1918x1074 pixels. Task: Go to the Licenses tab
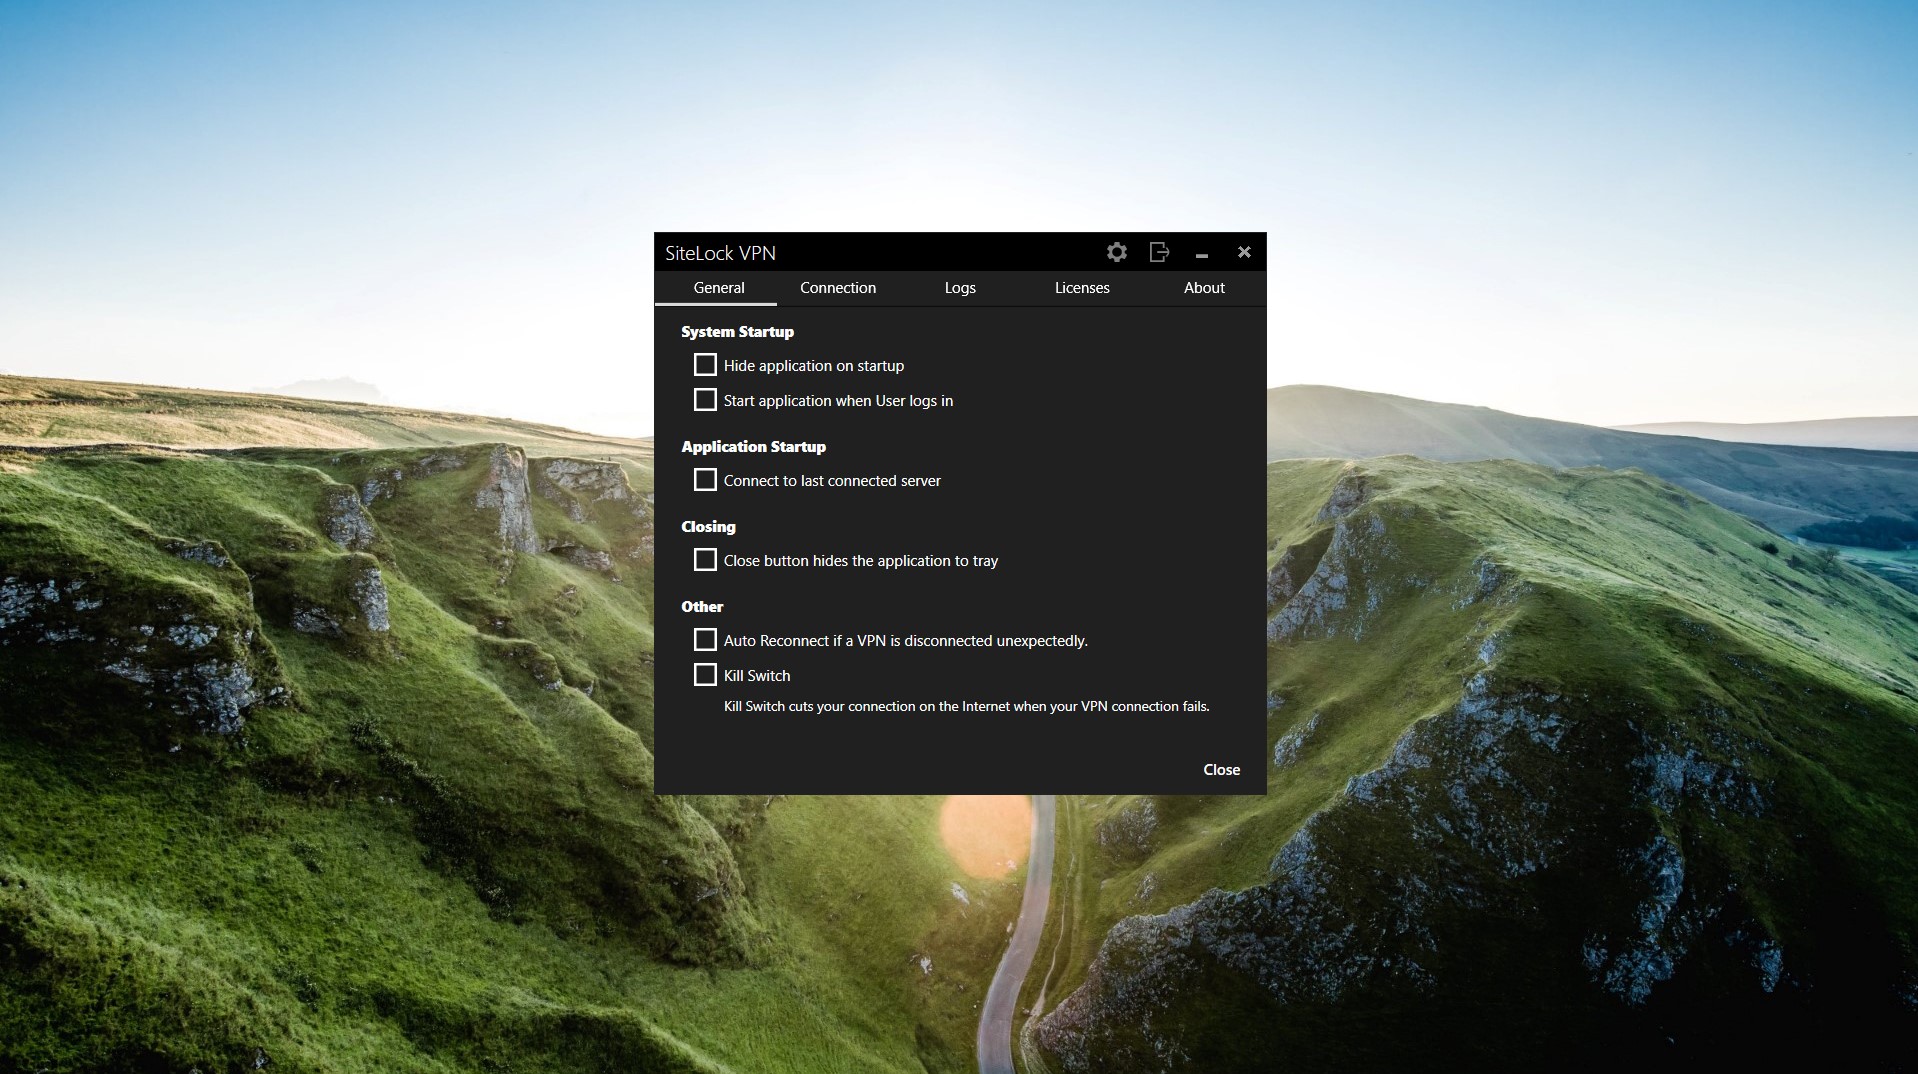(1082, 288)
